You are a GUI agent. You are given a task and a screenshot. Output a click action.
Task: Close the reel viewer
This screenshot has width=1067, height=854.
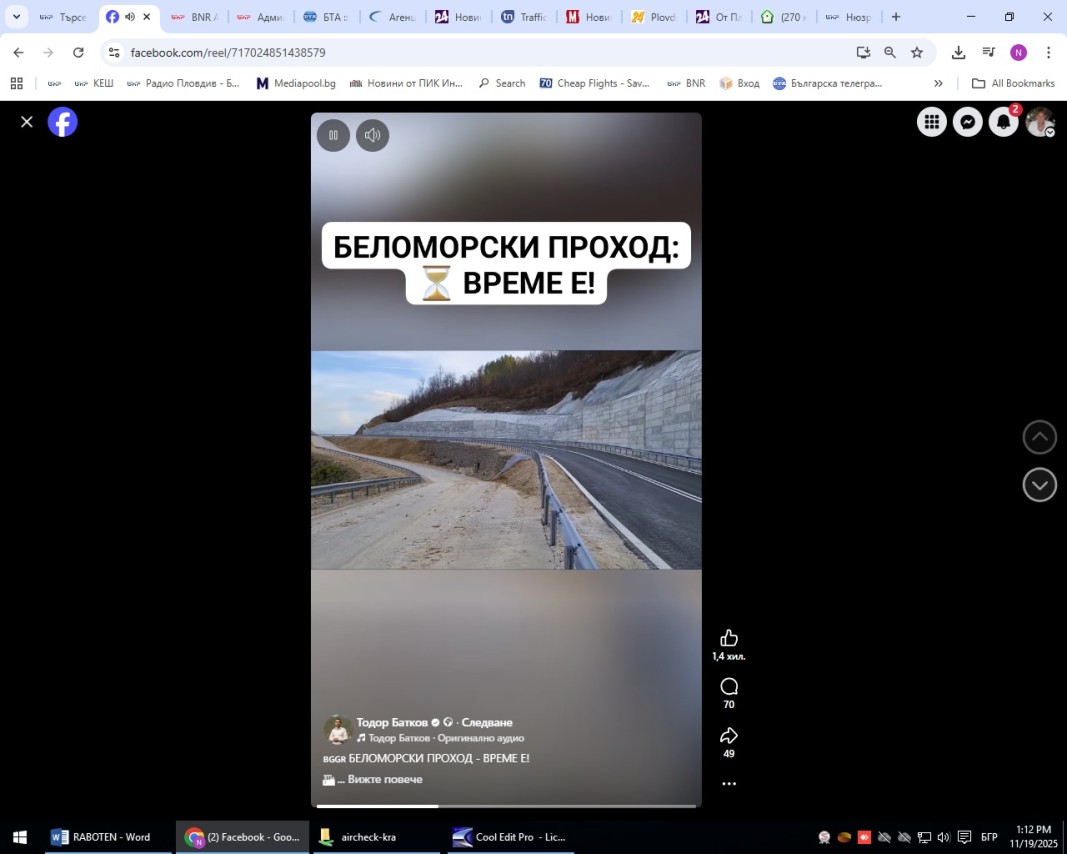click(27, 122)
